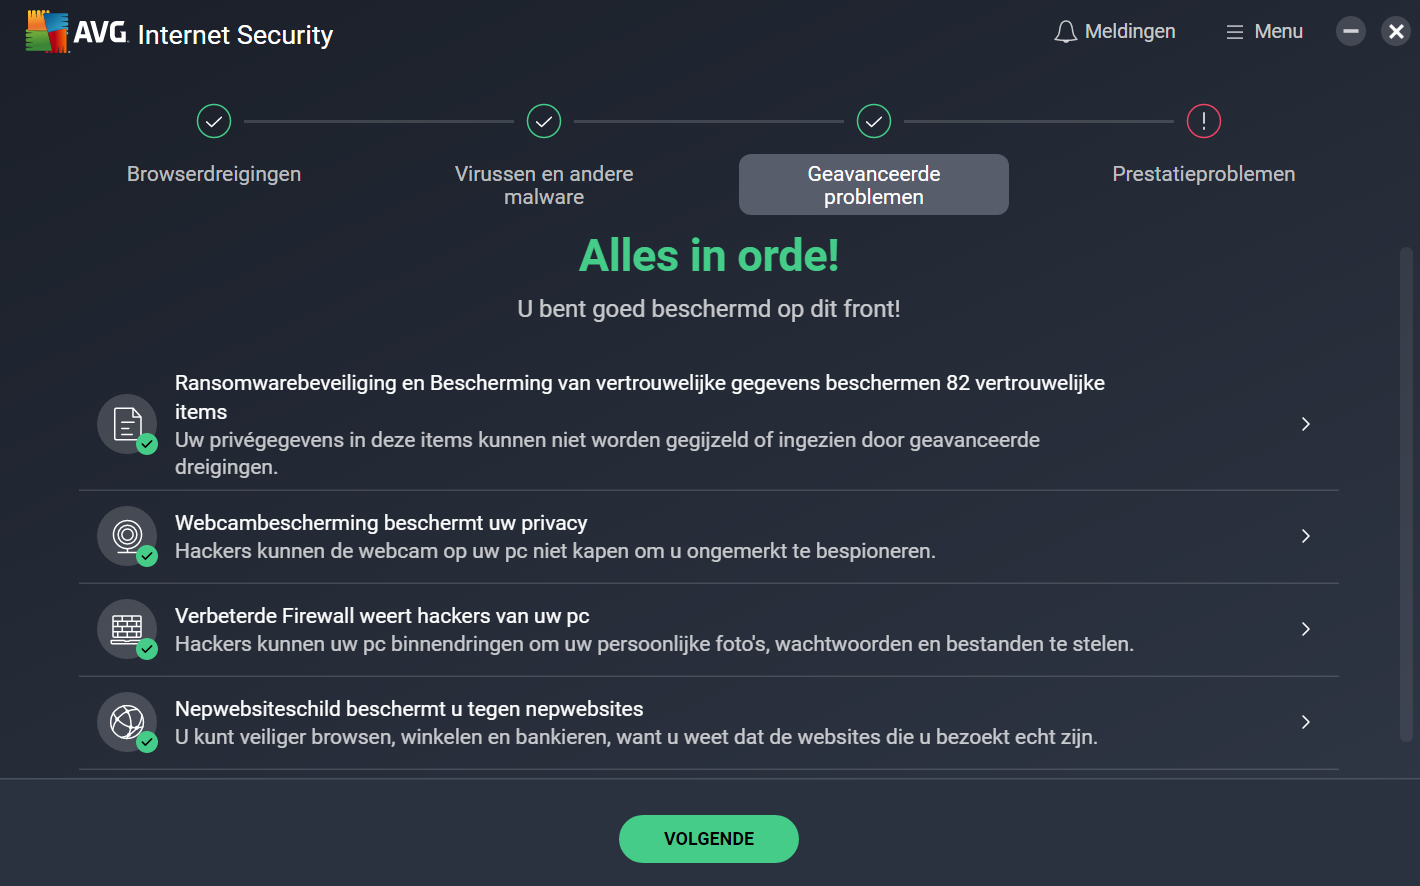1420x886 pixels.
Task: Switch to the Prestatieproblemen step
Action: [1204, 174]
